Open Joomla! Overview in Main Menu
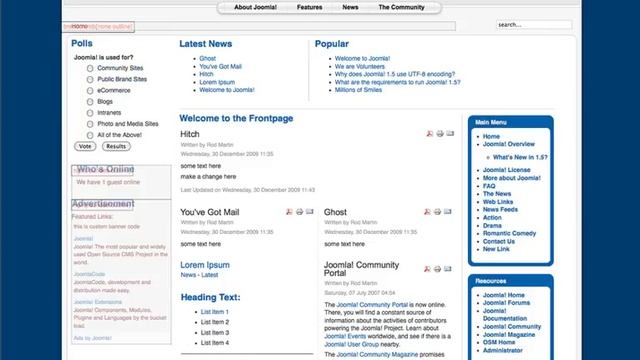 coord(509,144)
